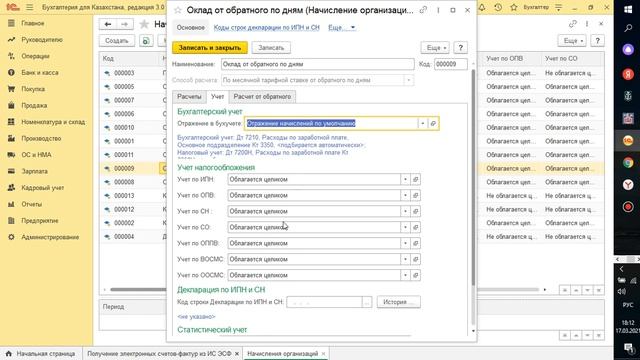Copy link to the dialog with chain icon
The height and width of the screenshot is (360, 640).
point(423,10)
